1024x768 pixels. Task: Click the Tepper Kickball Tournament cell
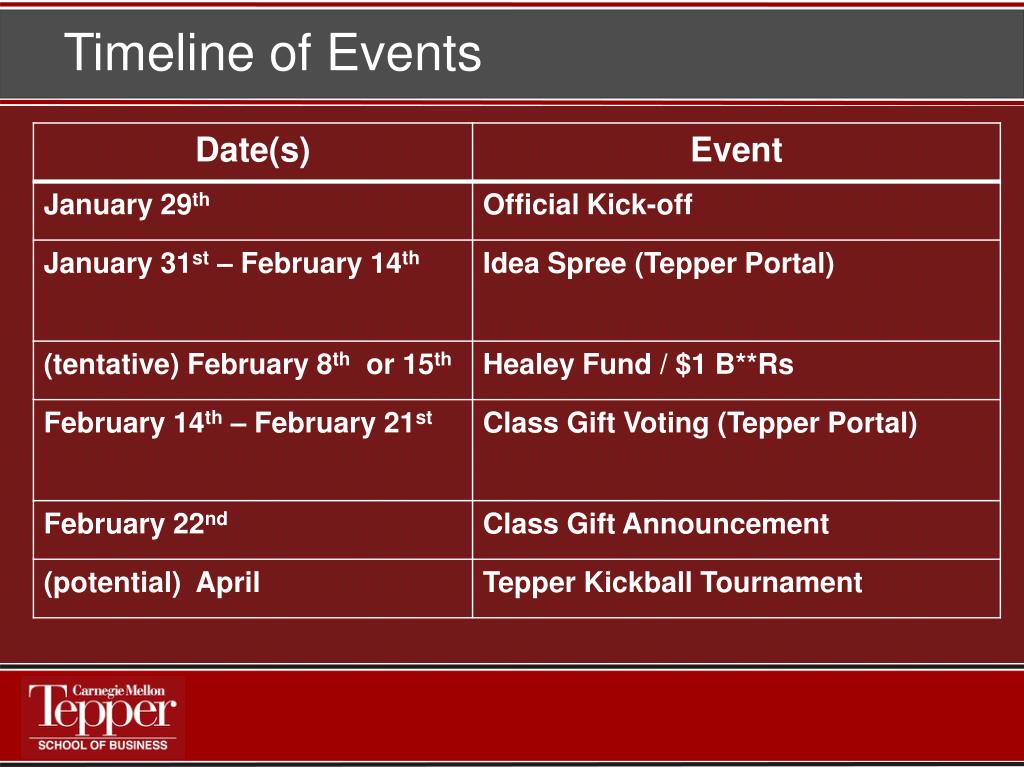pos(736,588)
